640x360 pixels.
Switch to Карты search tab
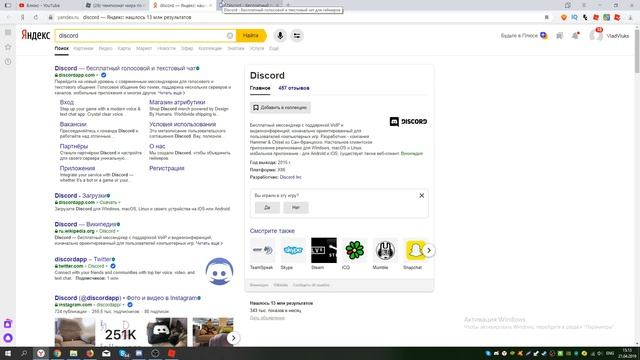point(124,48)
